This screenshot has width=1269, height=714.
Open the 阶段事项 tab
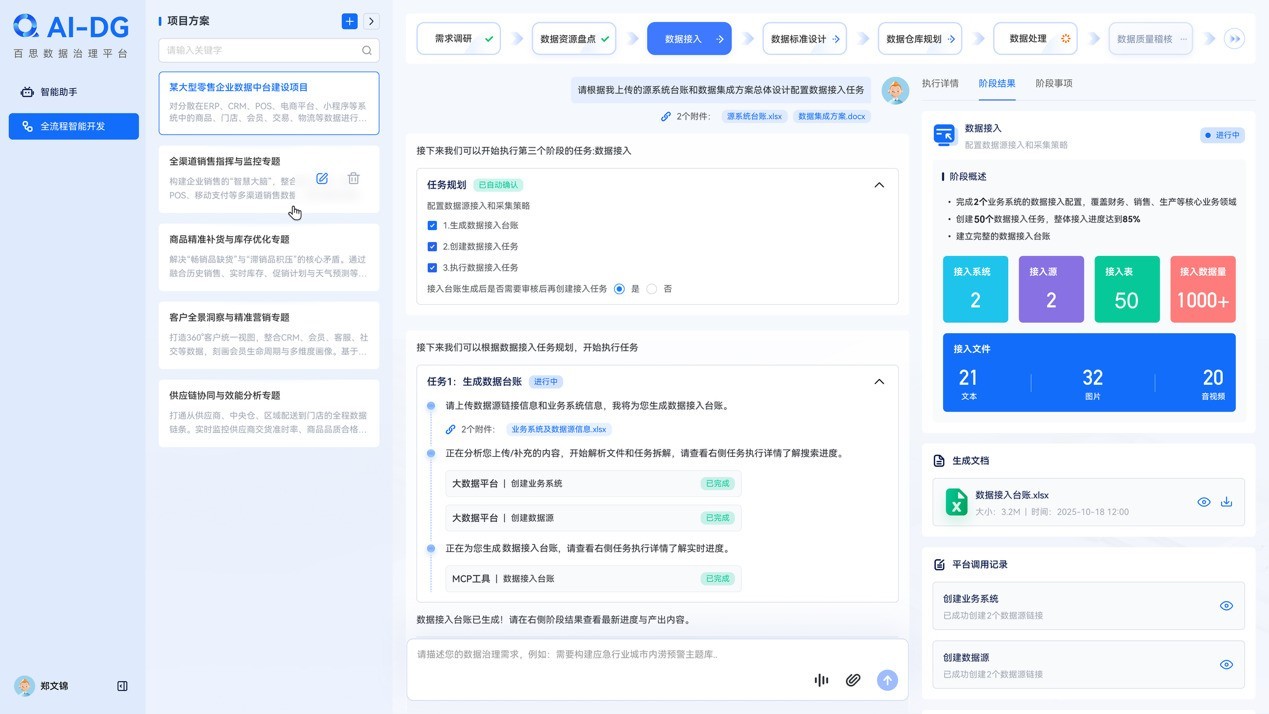tap(1053, 84)
